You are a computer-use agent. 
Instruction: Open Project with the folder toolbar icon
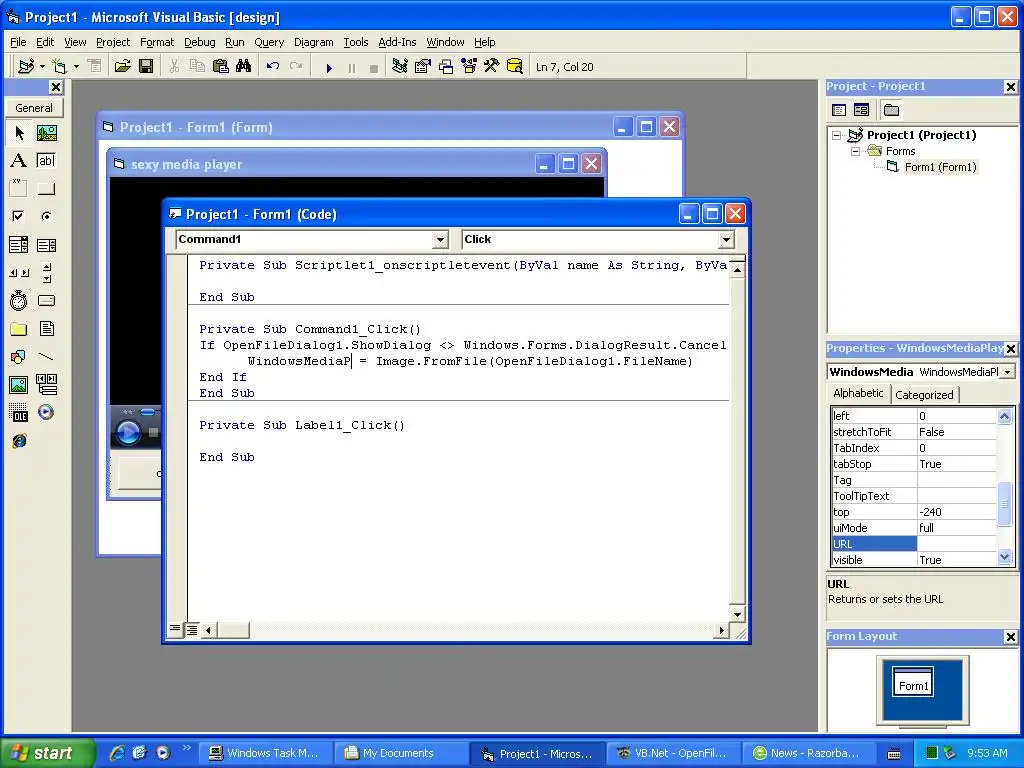pos(122,67)
